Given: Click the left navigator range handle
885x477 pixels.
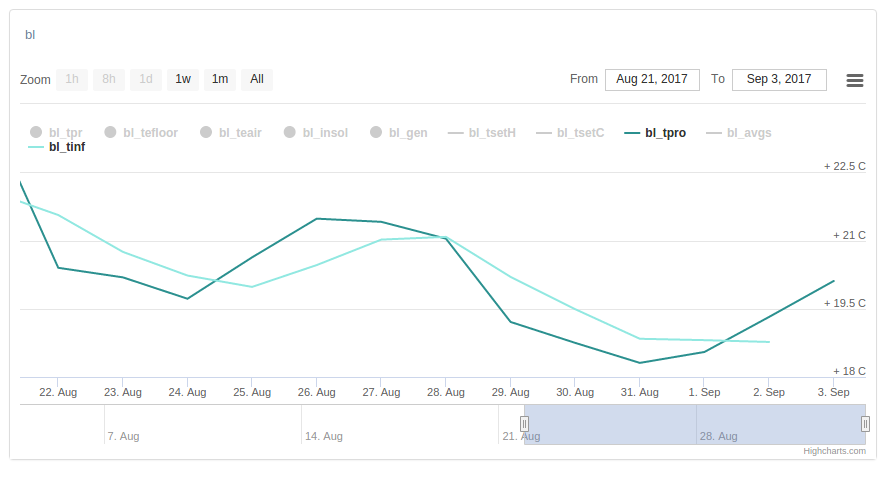Looking at the screenshot, I should pyautogui.click(x=524, y=424).
